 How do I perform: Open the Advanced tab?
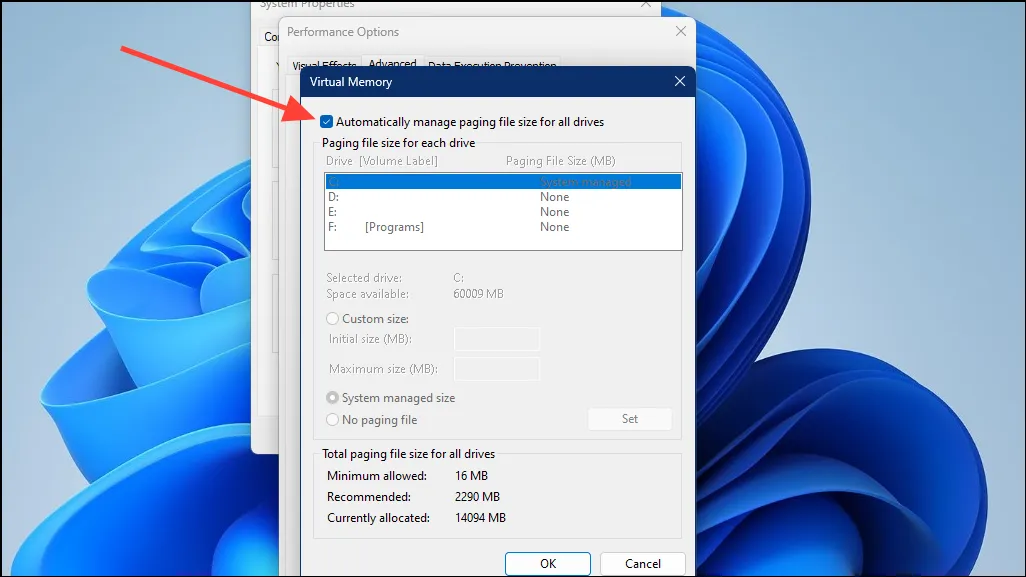pos(392,63)
